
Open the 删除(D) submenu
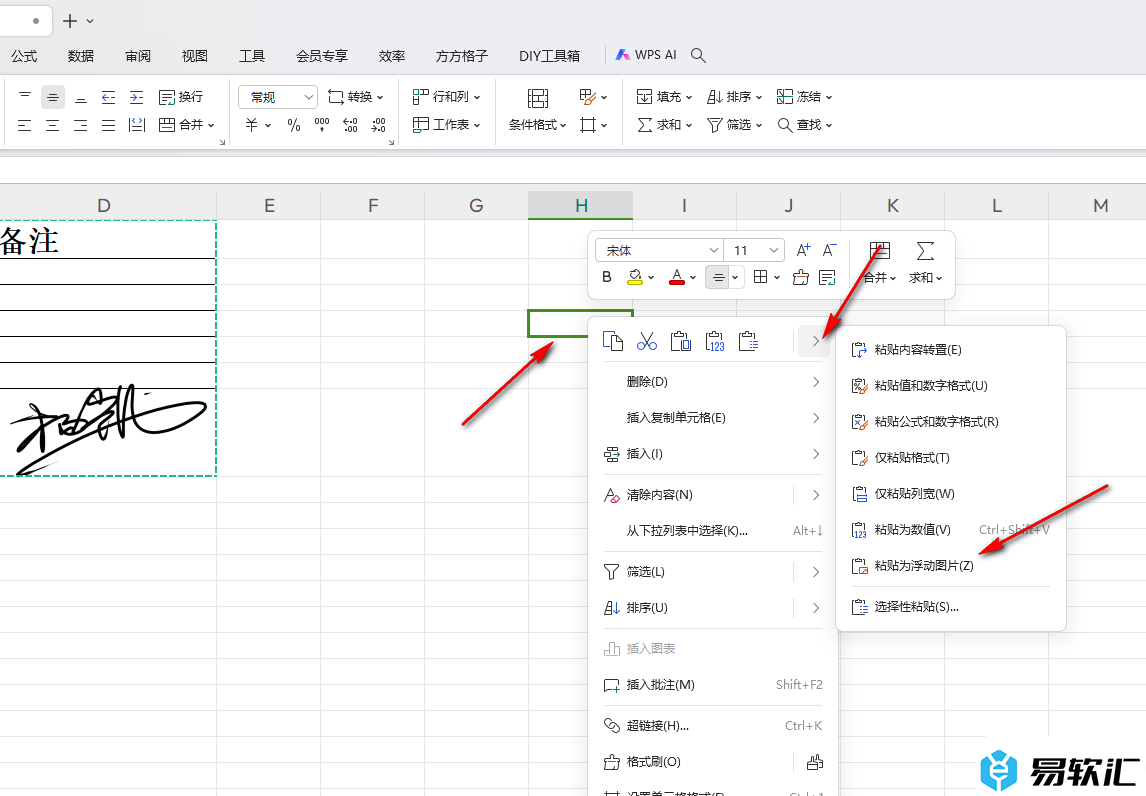(713, 382)
